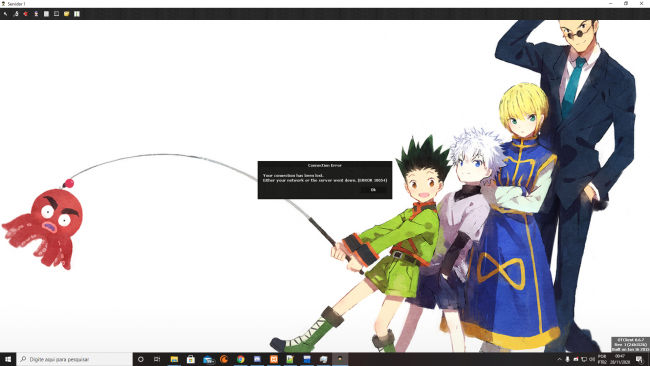This screenshot has width=650, height=366.
Task: Click the window frame icon in toolbar
Action: click(x=56, y=14)
